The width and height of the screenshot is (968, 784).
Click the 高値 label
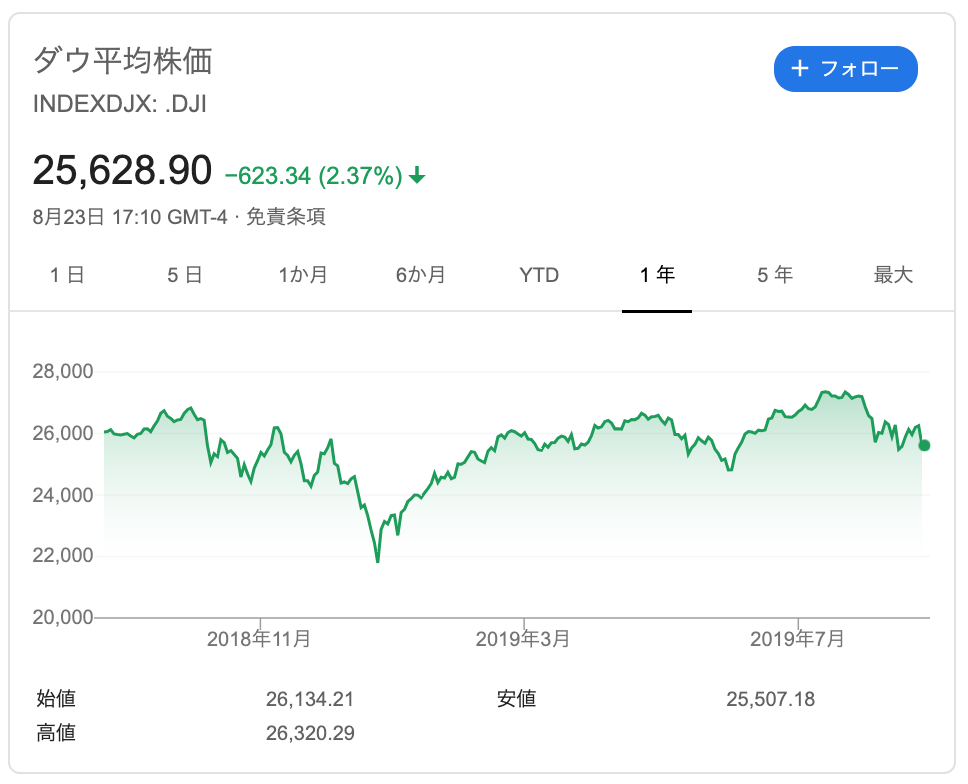point(56,733)
